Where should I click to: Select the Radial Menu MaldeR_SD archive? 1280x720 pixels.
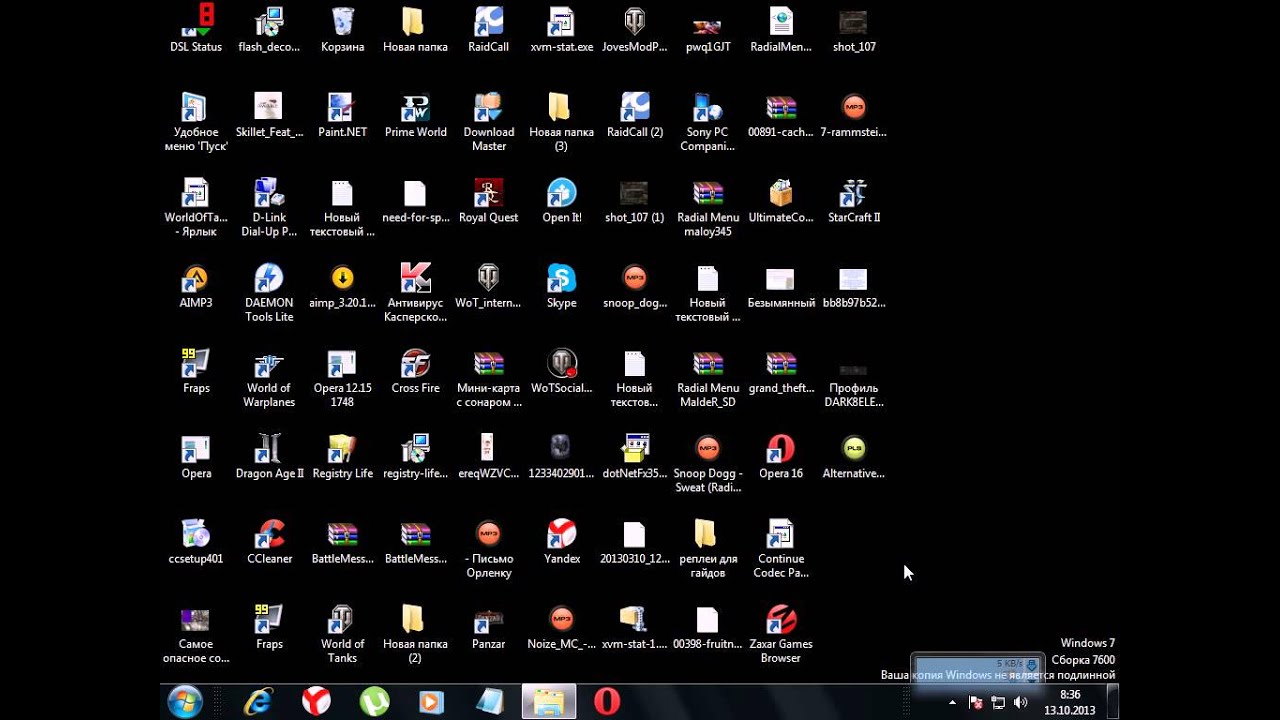(707, 378)
